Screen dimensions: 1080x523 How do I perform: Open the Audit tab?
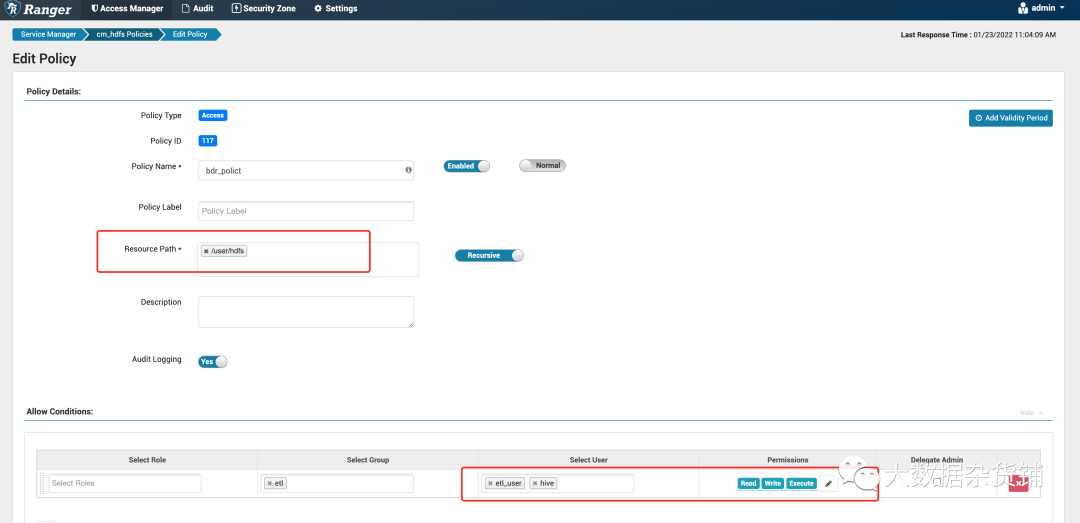[197, 9]
